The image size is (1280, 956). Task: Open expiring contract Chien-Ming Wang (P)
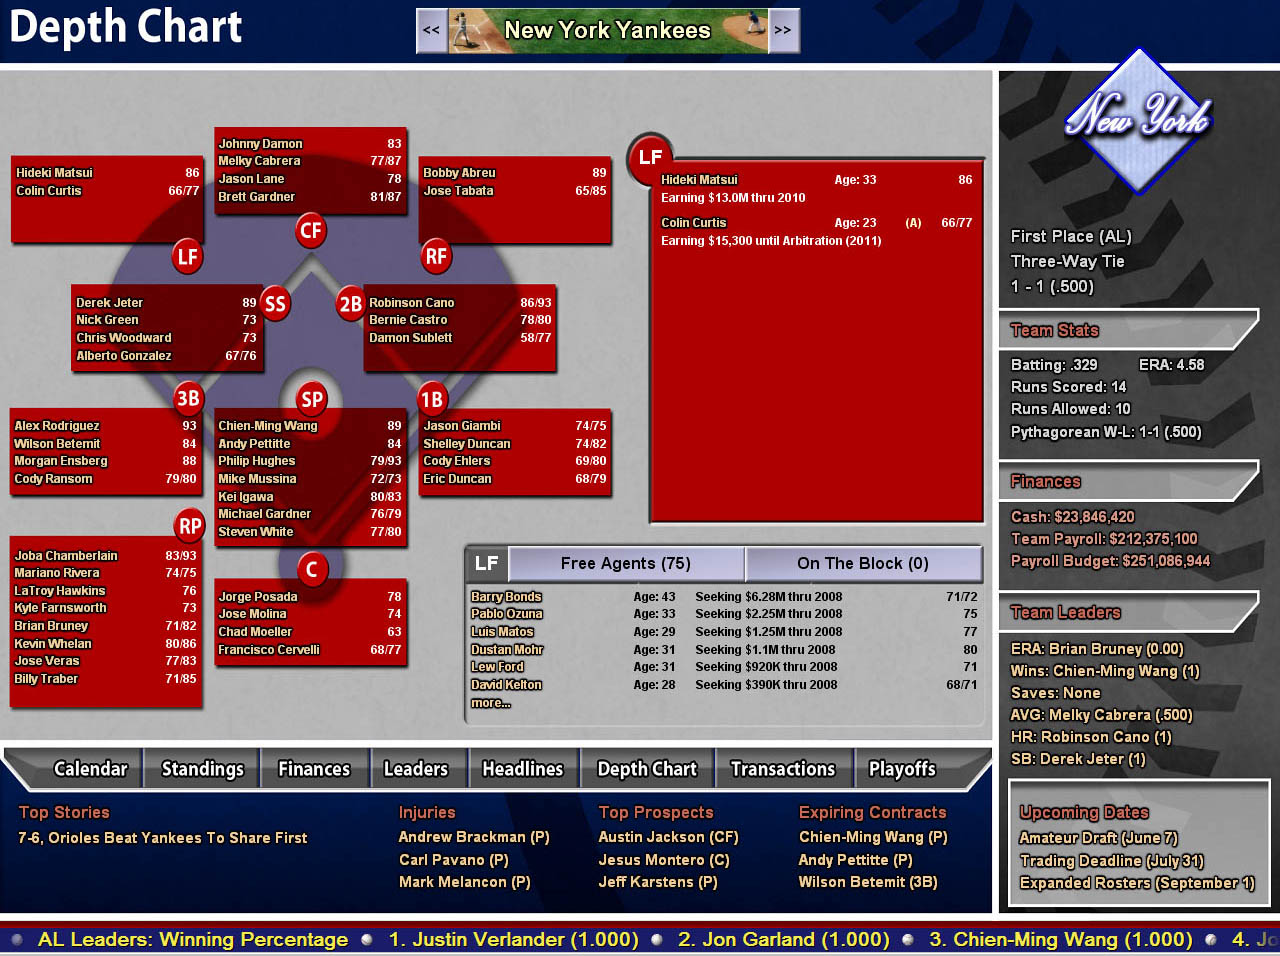[x=873, y=837]
